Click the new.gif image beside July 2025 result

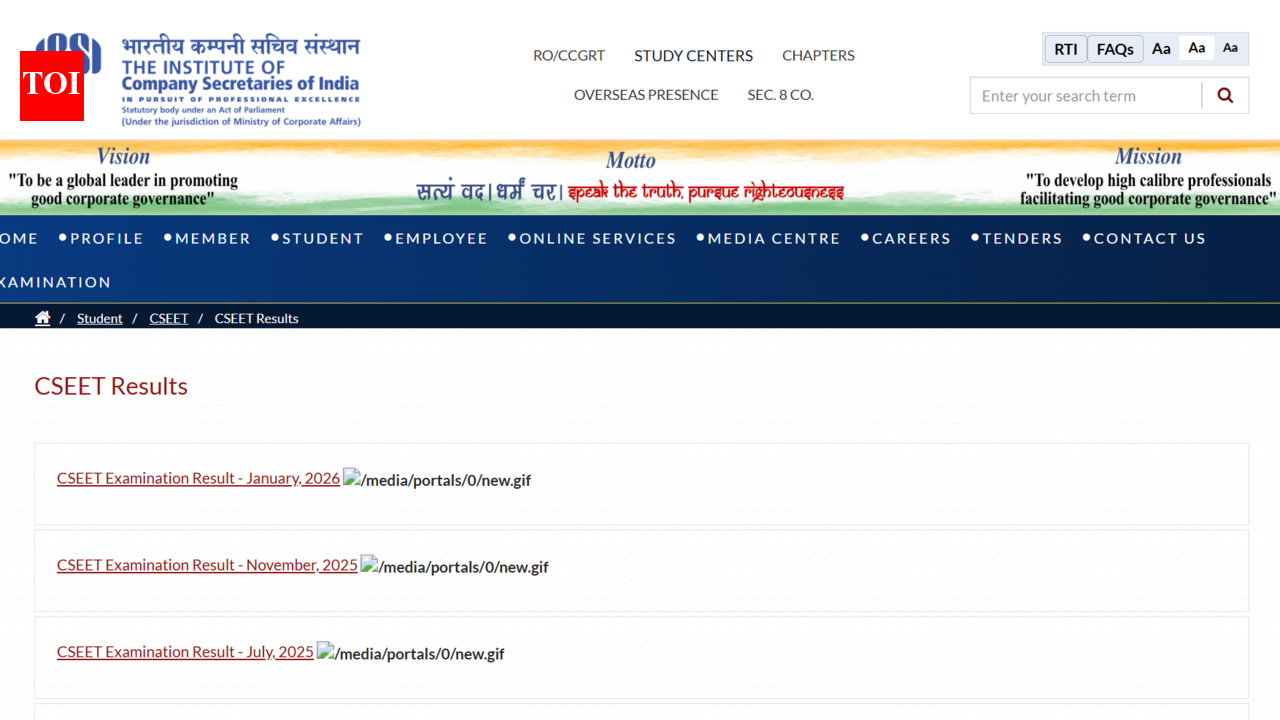(x=411, y=653)
